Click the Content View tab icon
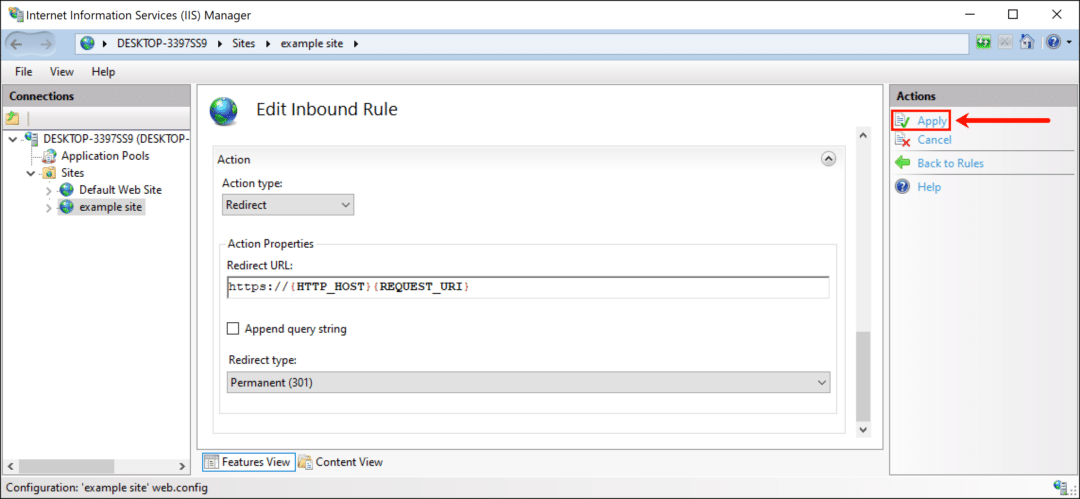 (305, 462)
